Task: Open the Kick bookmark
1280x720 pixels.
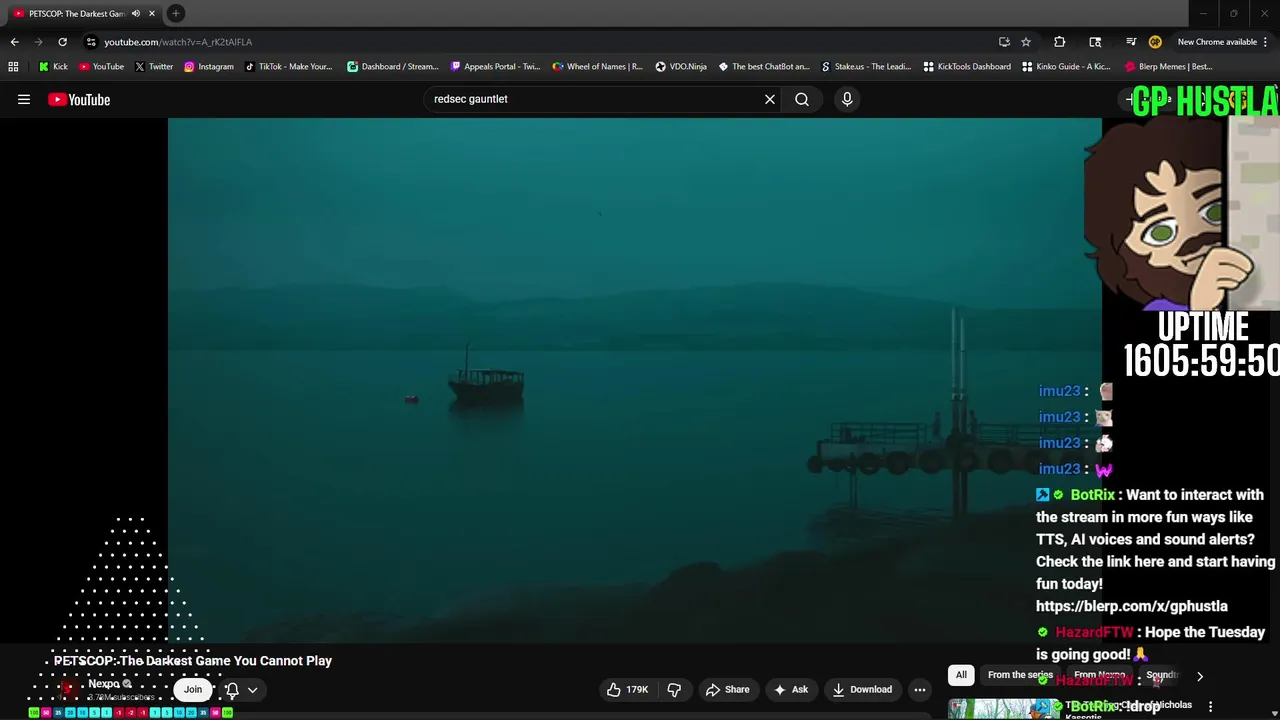Action: pyautogui.click(x=54, y=67)
